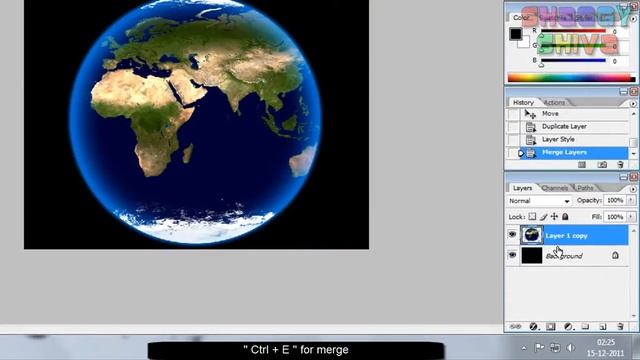
Task: Click the Background layer thumbnail
Action: click(532, 256)
